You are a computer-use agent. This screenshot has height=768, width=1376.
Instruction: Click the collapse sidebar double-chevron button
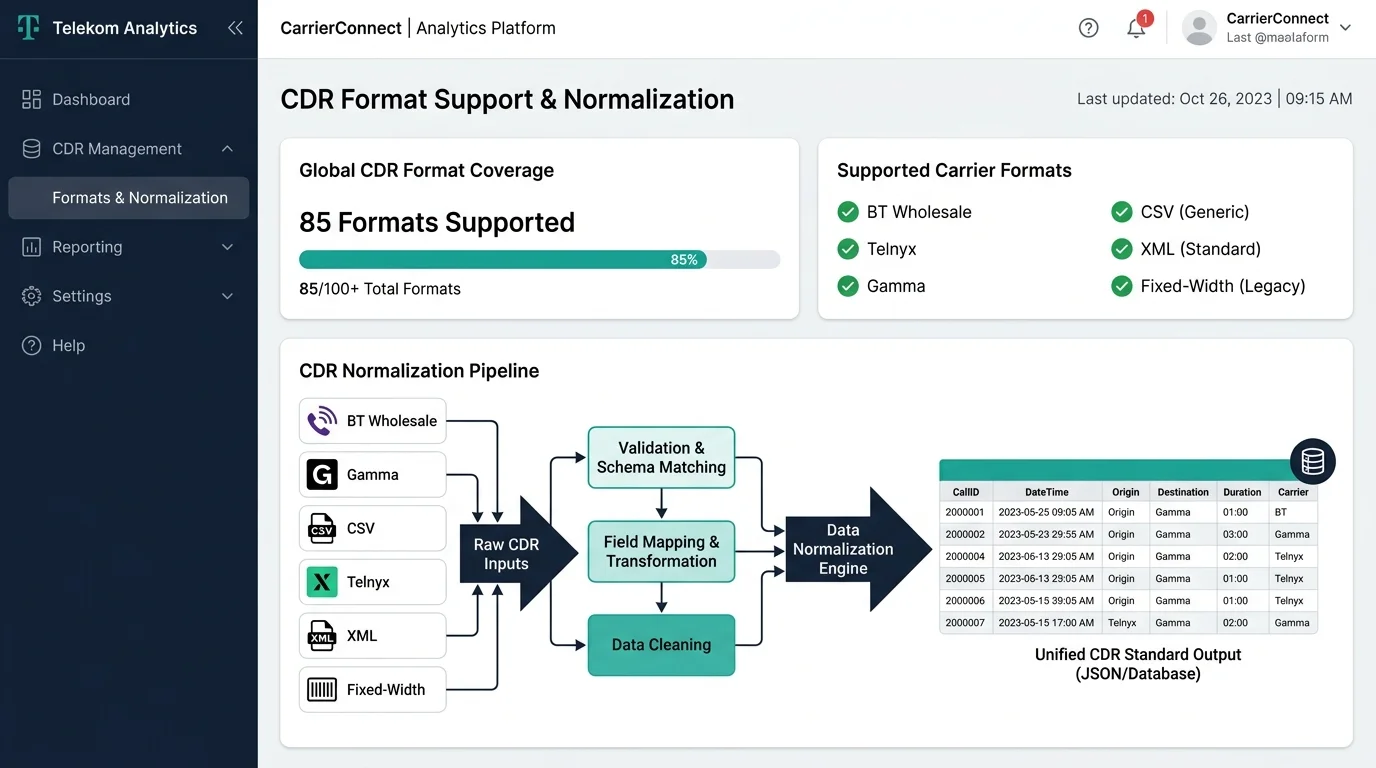coord(235,27)
